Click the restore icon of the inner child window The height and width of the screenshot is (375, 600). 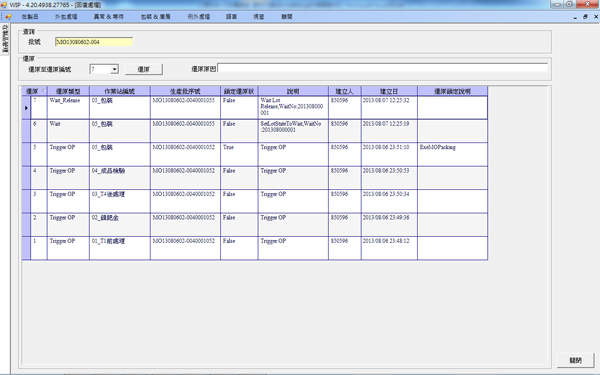(585, 17)
